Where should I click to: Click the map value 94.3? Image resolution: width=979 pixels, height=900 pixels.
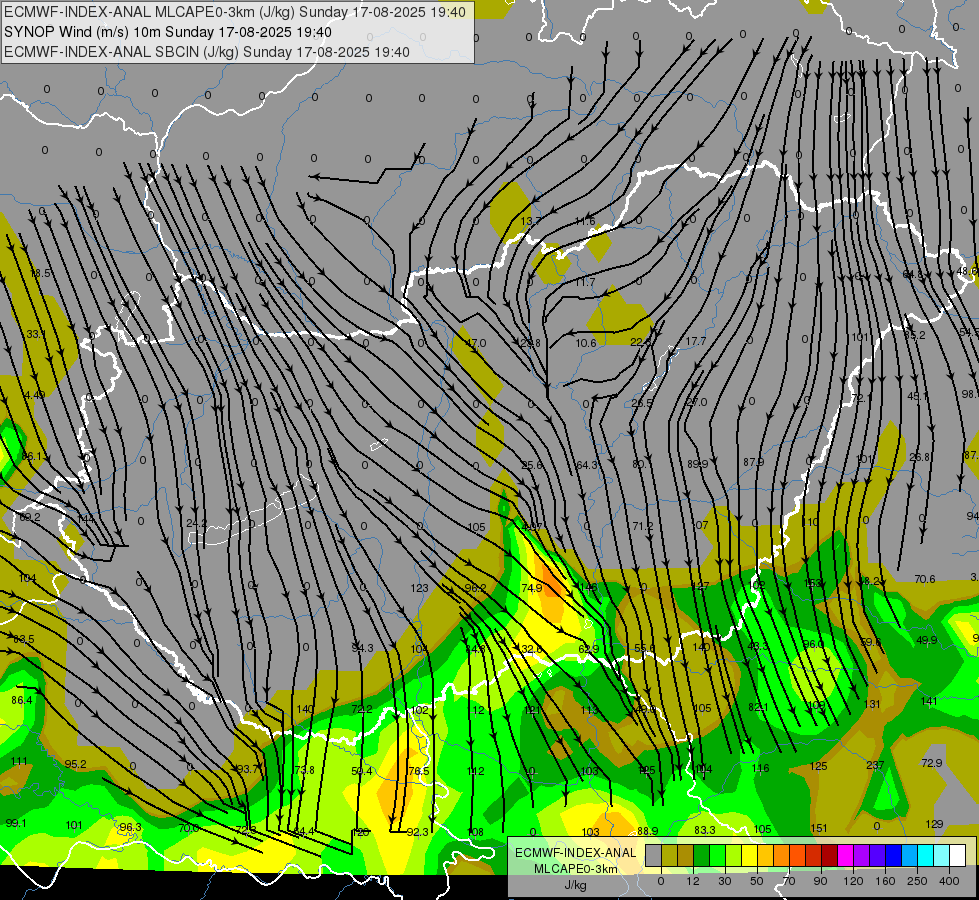[x=362, y=648]
